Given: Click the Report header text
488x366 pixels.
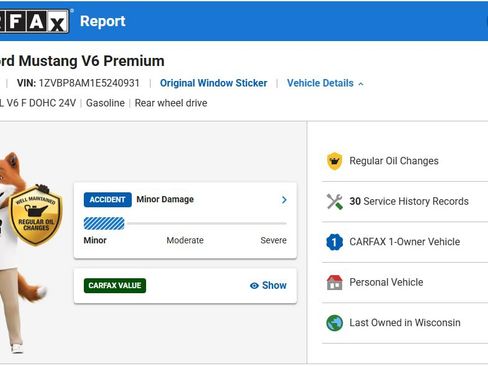Looking at the screenshot, I should 103,21.
